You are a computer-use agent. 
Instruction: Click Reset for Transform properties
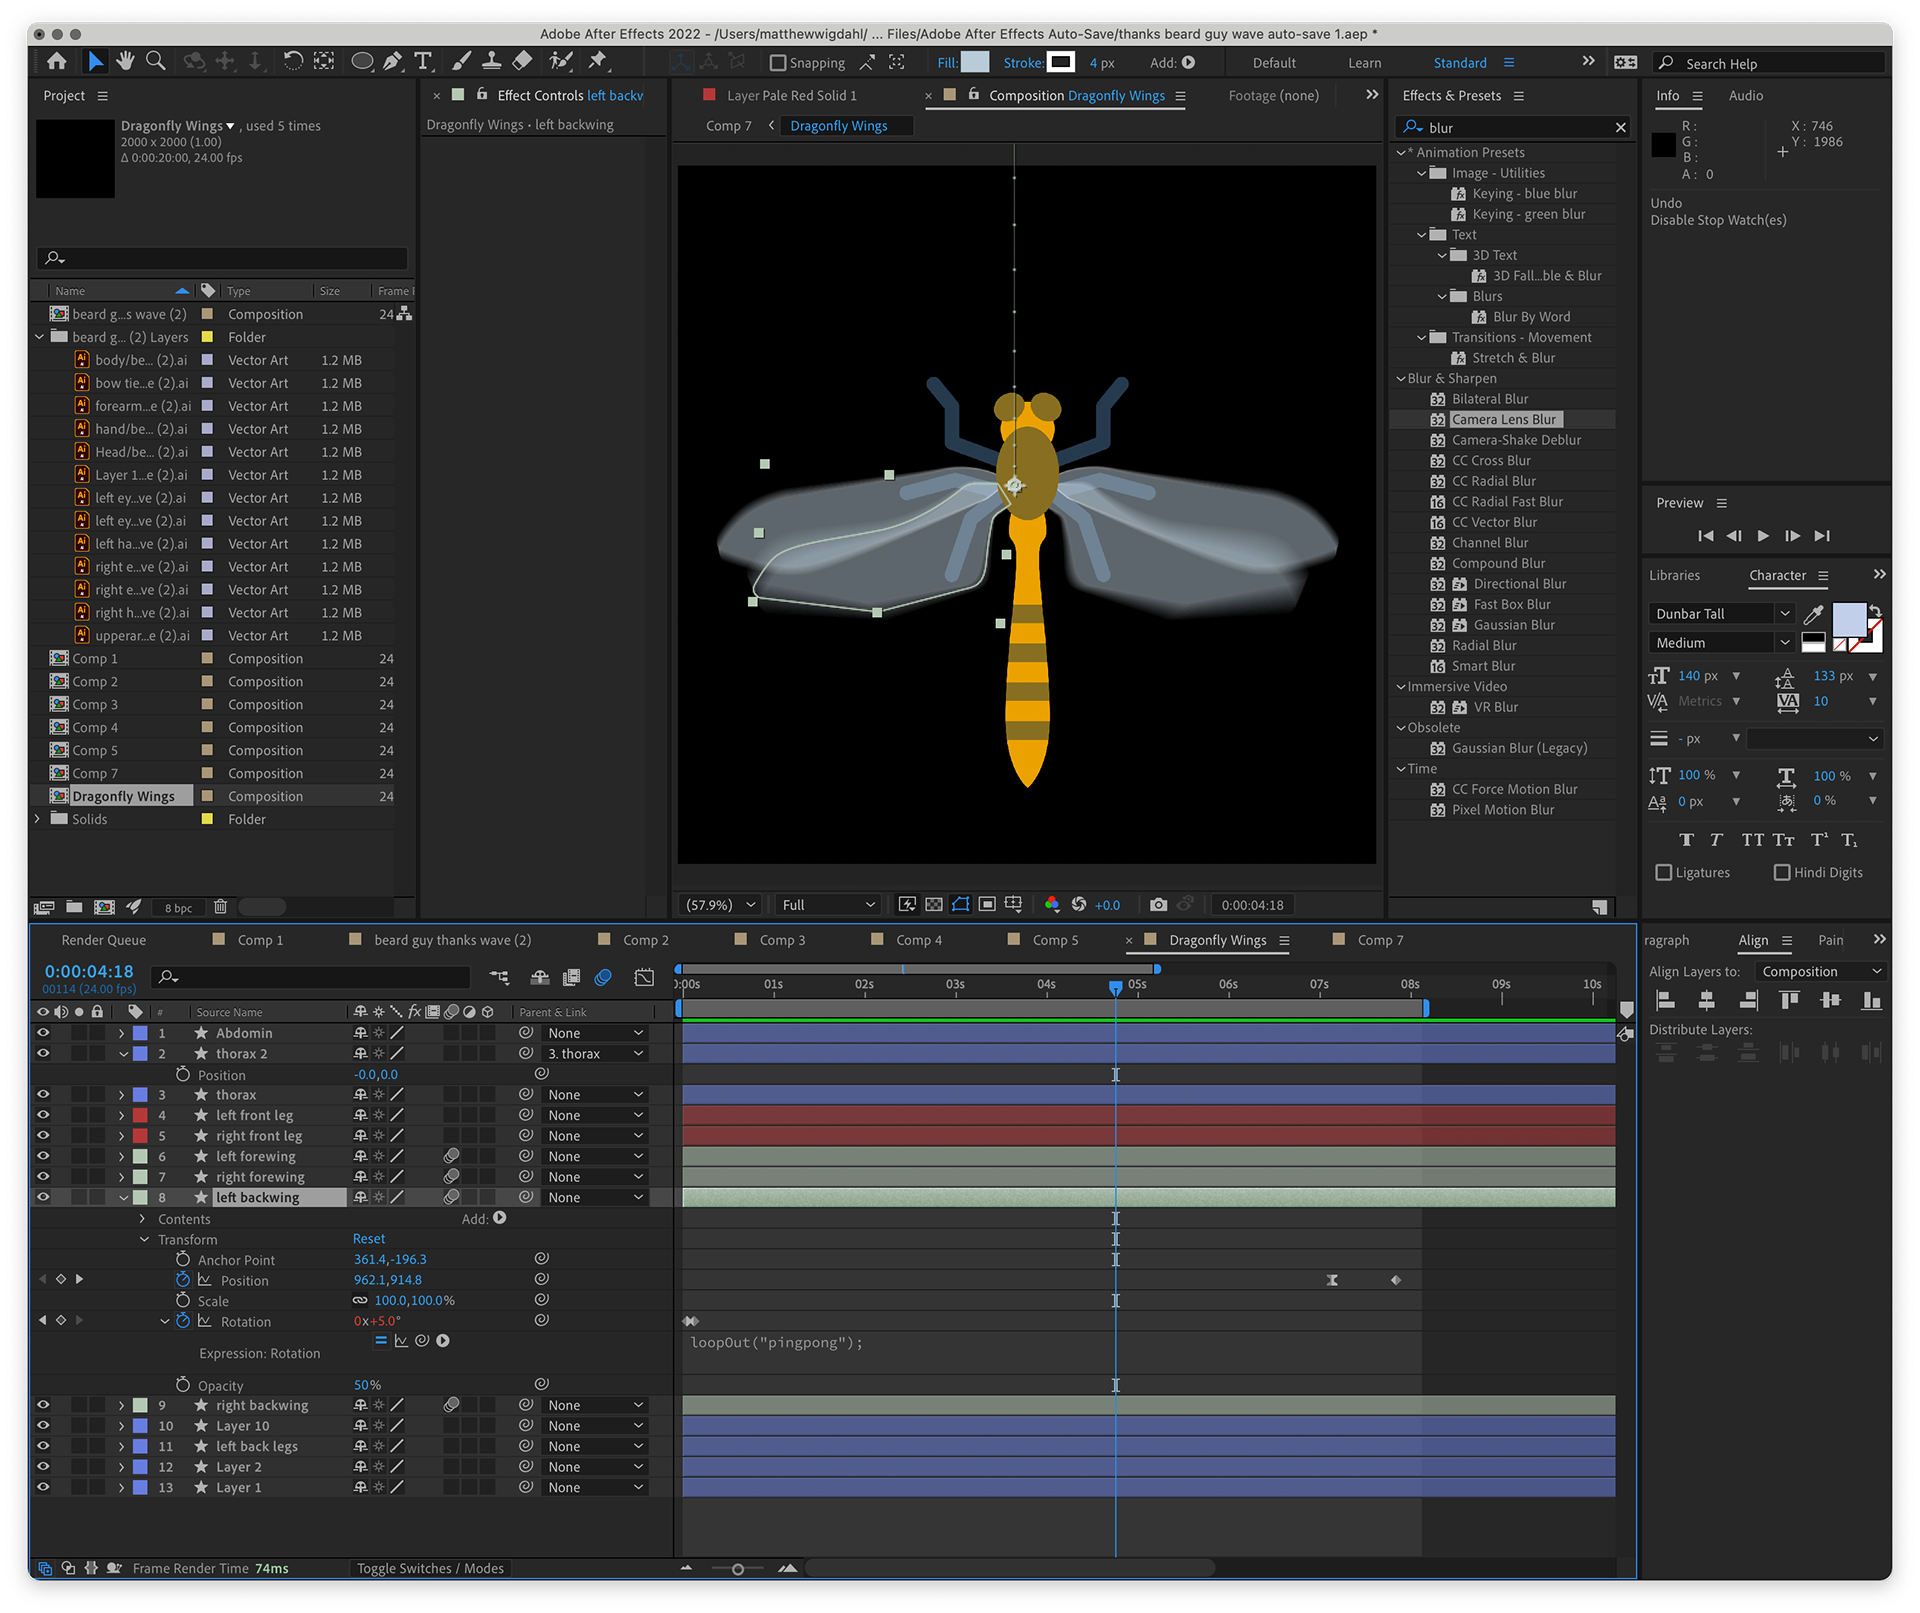click(x=368, y=1239)
